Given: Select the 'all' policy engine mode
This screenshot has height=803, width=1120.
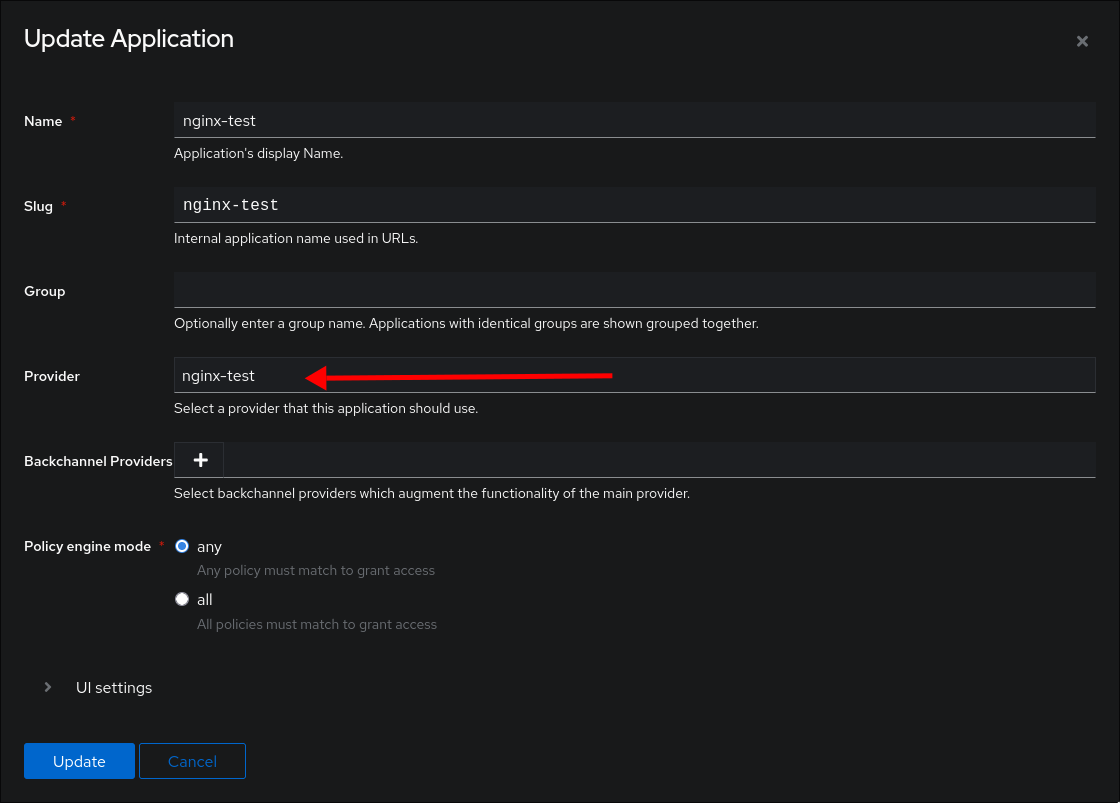Looking at the screenshot, I should tap(182, 599).
